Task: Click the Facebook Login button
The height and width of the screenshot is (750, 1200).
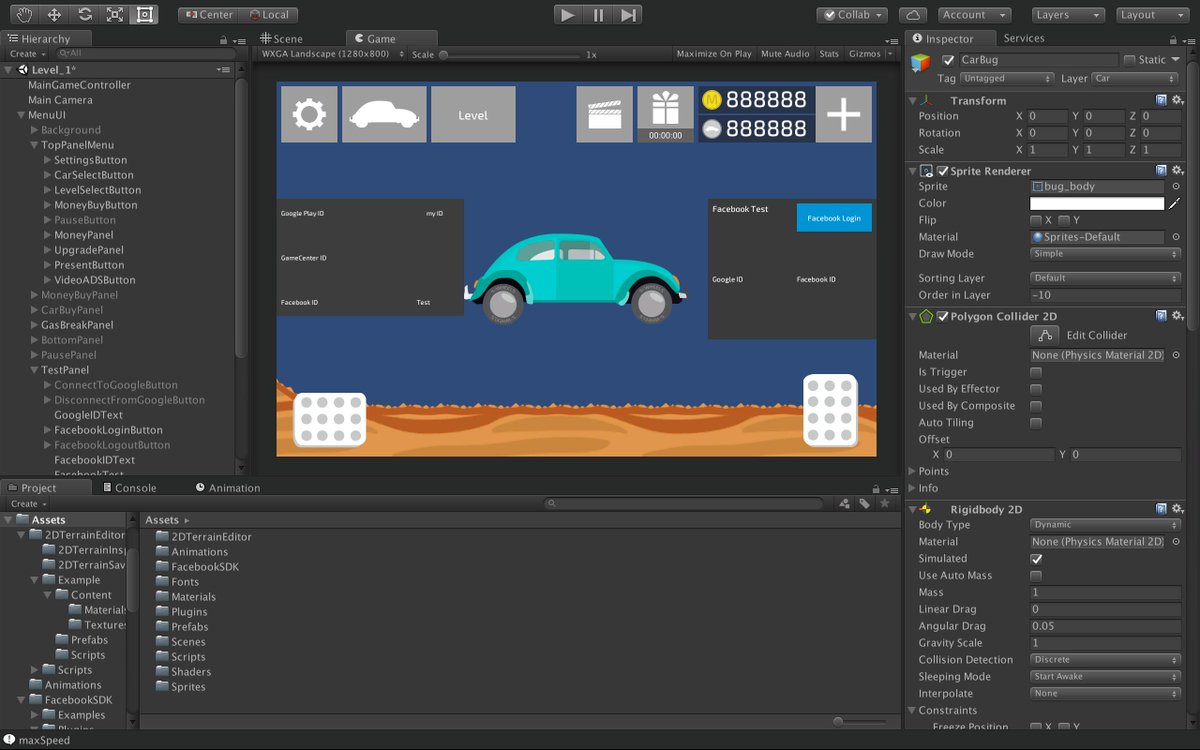Action: coord(833,216)
